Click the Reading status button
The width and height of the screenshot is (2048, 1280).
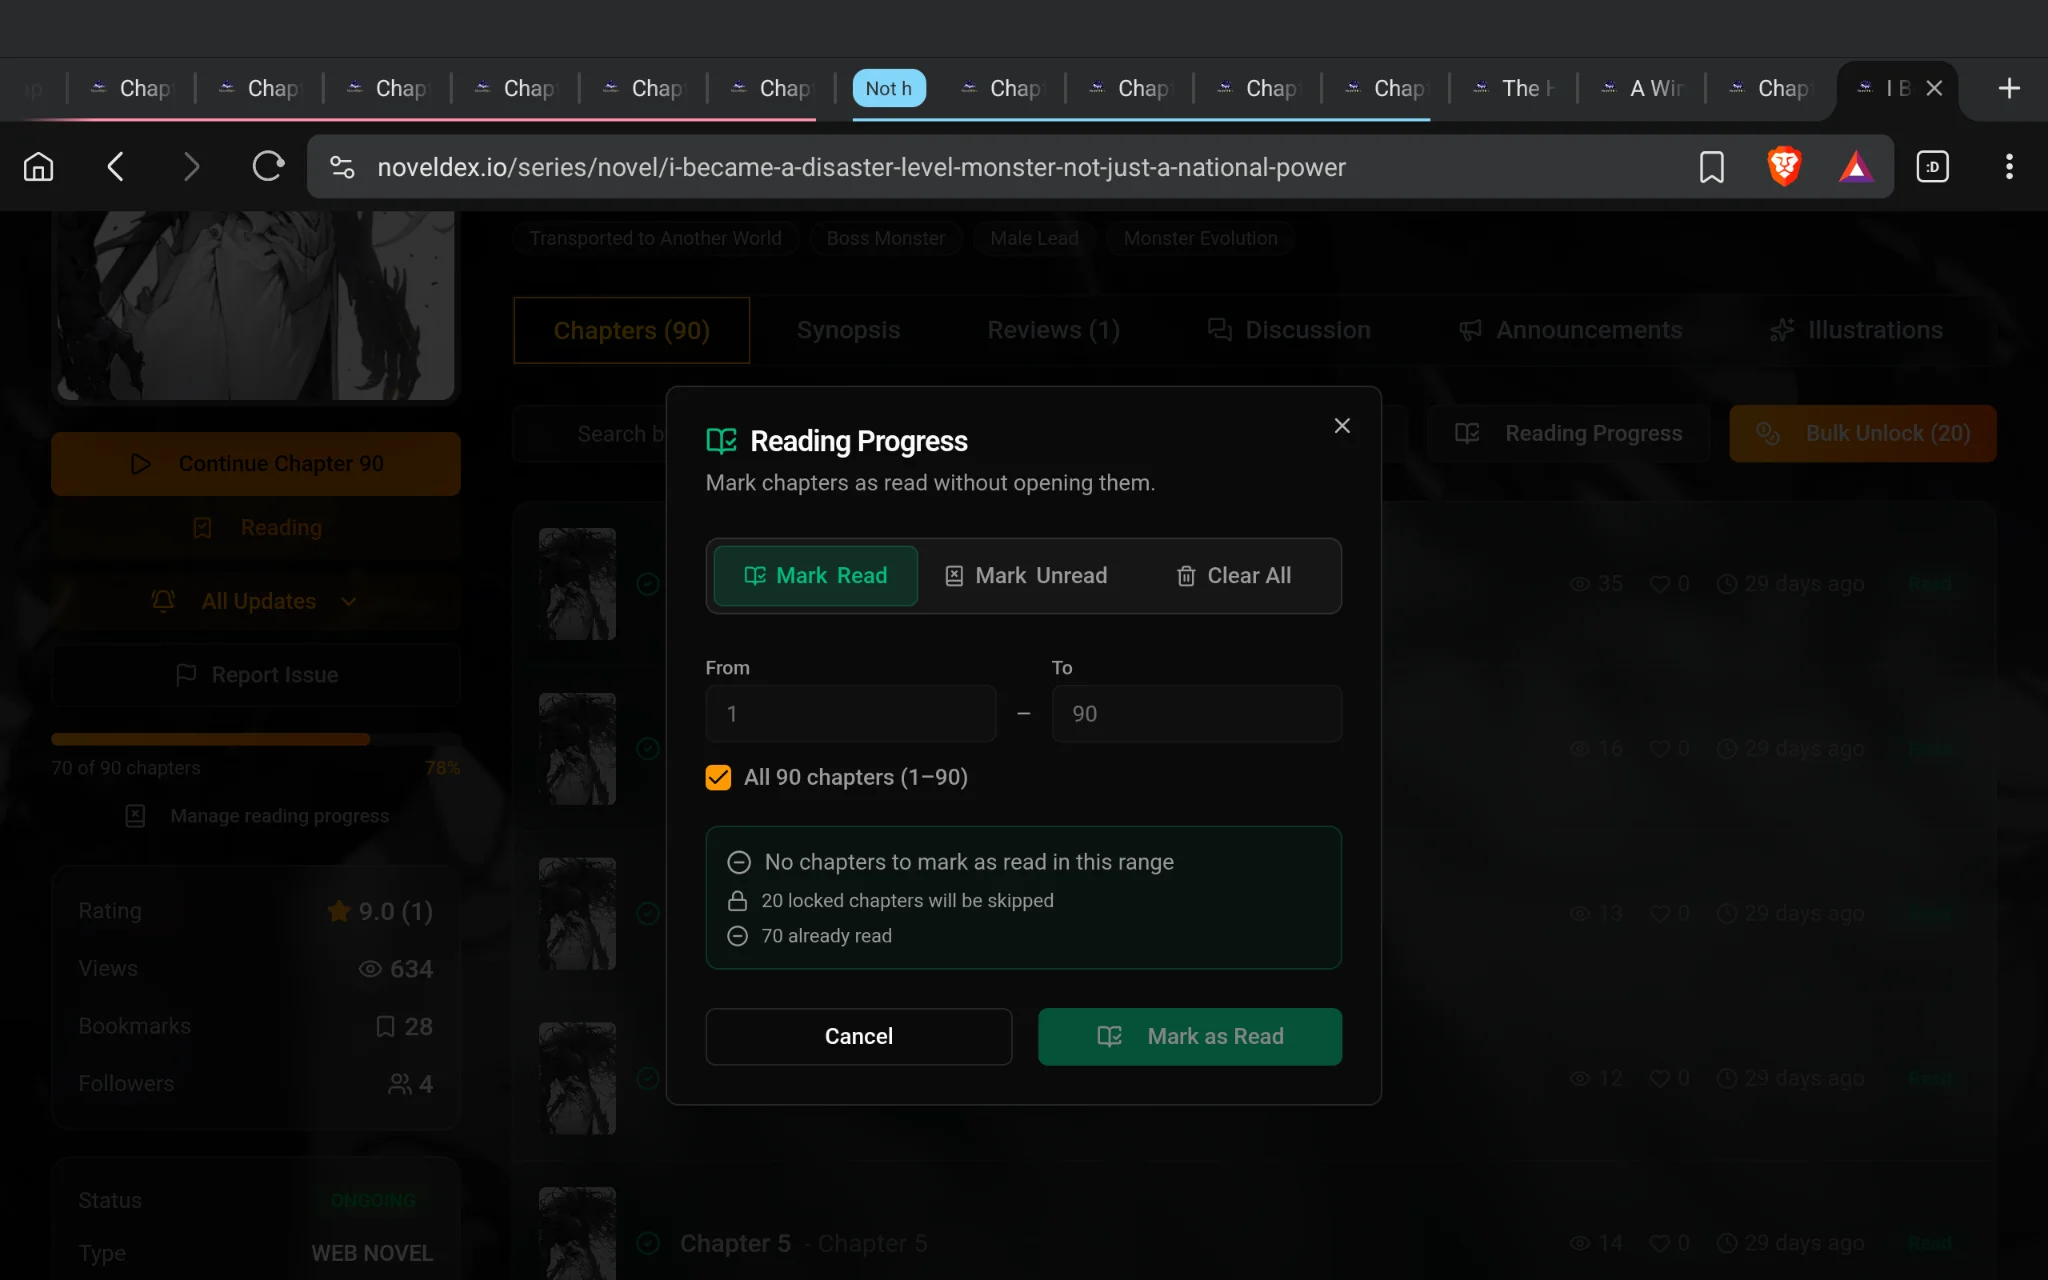[256, 528]
